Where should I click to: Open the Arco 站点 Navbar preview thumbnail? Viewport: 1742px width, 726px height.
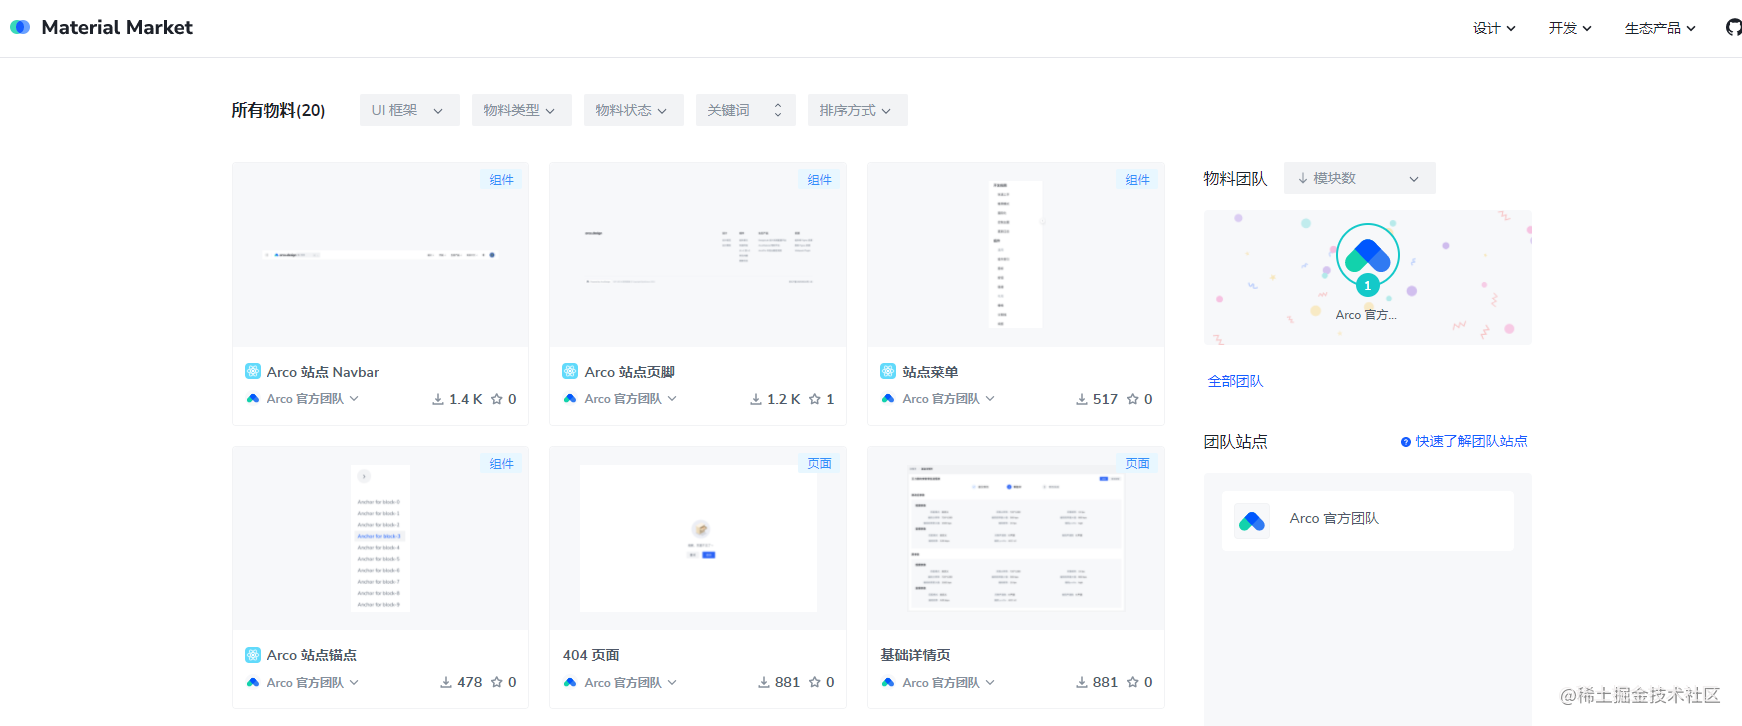tap(380, 255)
